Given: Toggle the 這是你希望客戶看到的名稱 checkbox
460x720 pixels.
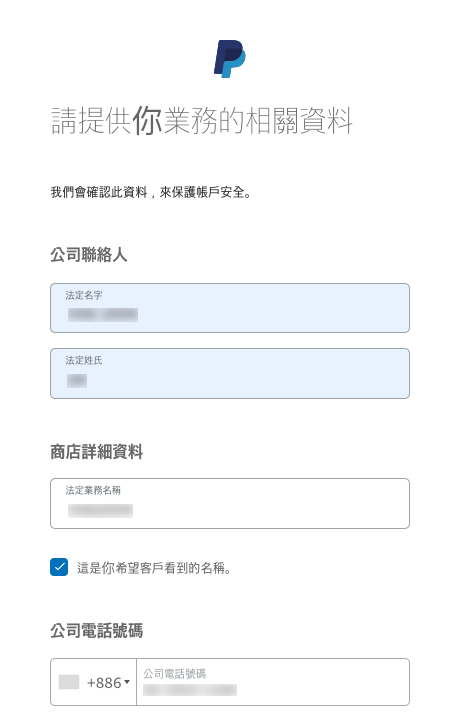Looking at the screenshot, I should (59, 567).
